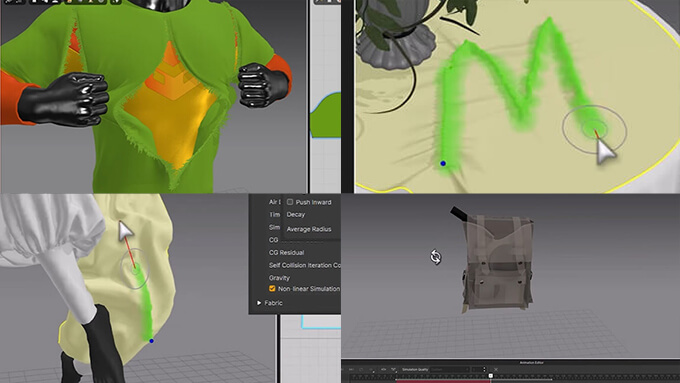Click the blue start point of the M stroke
The image size is (680, 383).
click(443, 164)
